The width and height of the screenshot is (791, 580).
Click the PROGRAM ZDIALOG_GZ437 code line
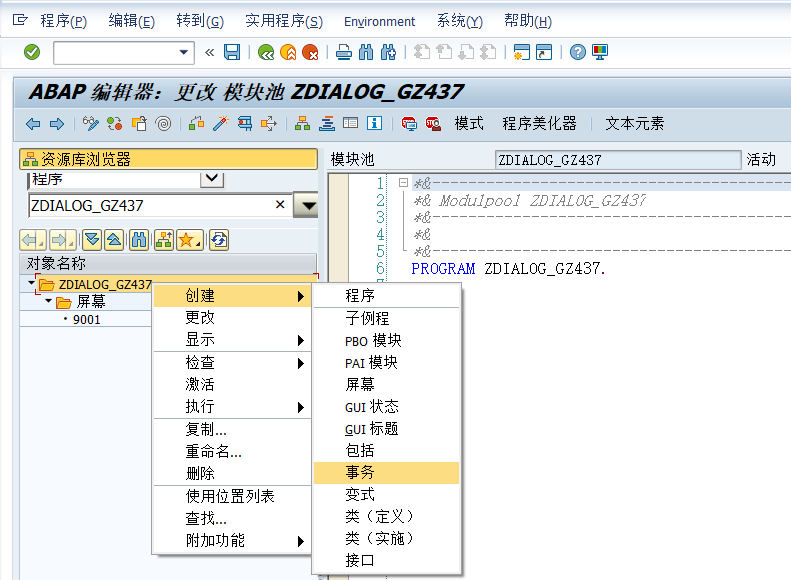[x=508, y=269]
